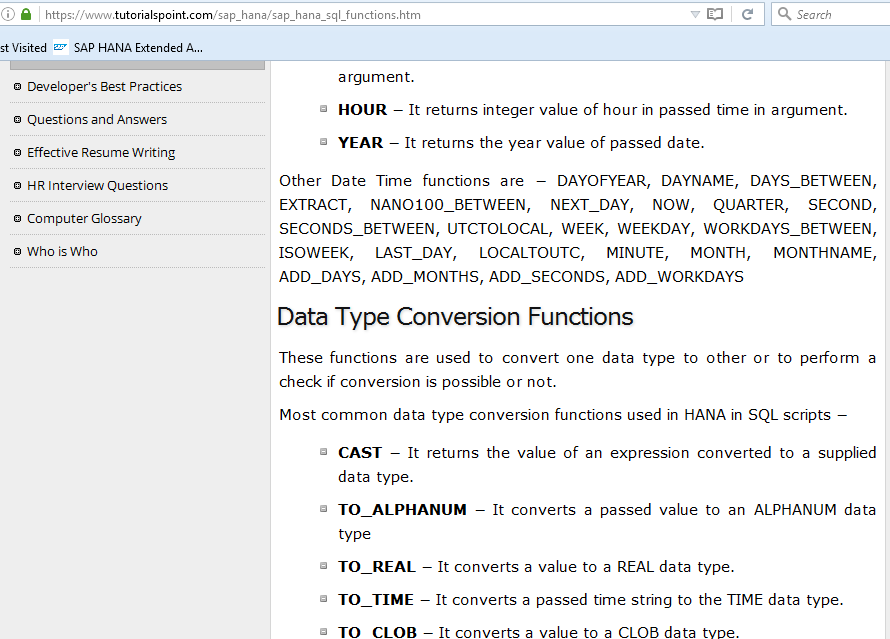890x639 pixels.
Task: Go to Questions and Answers page
Action: (x=97, y=119)
